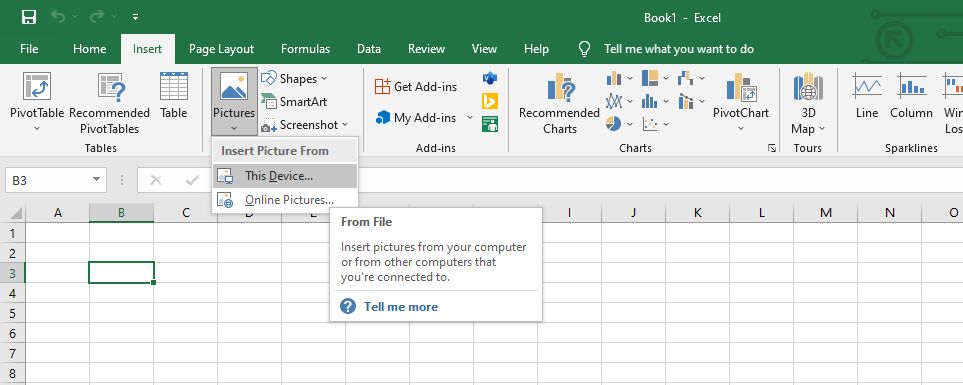Open Recommended PivotTables

pyautogui.click(x=109, y=102)
